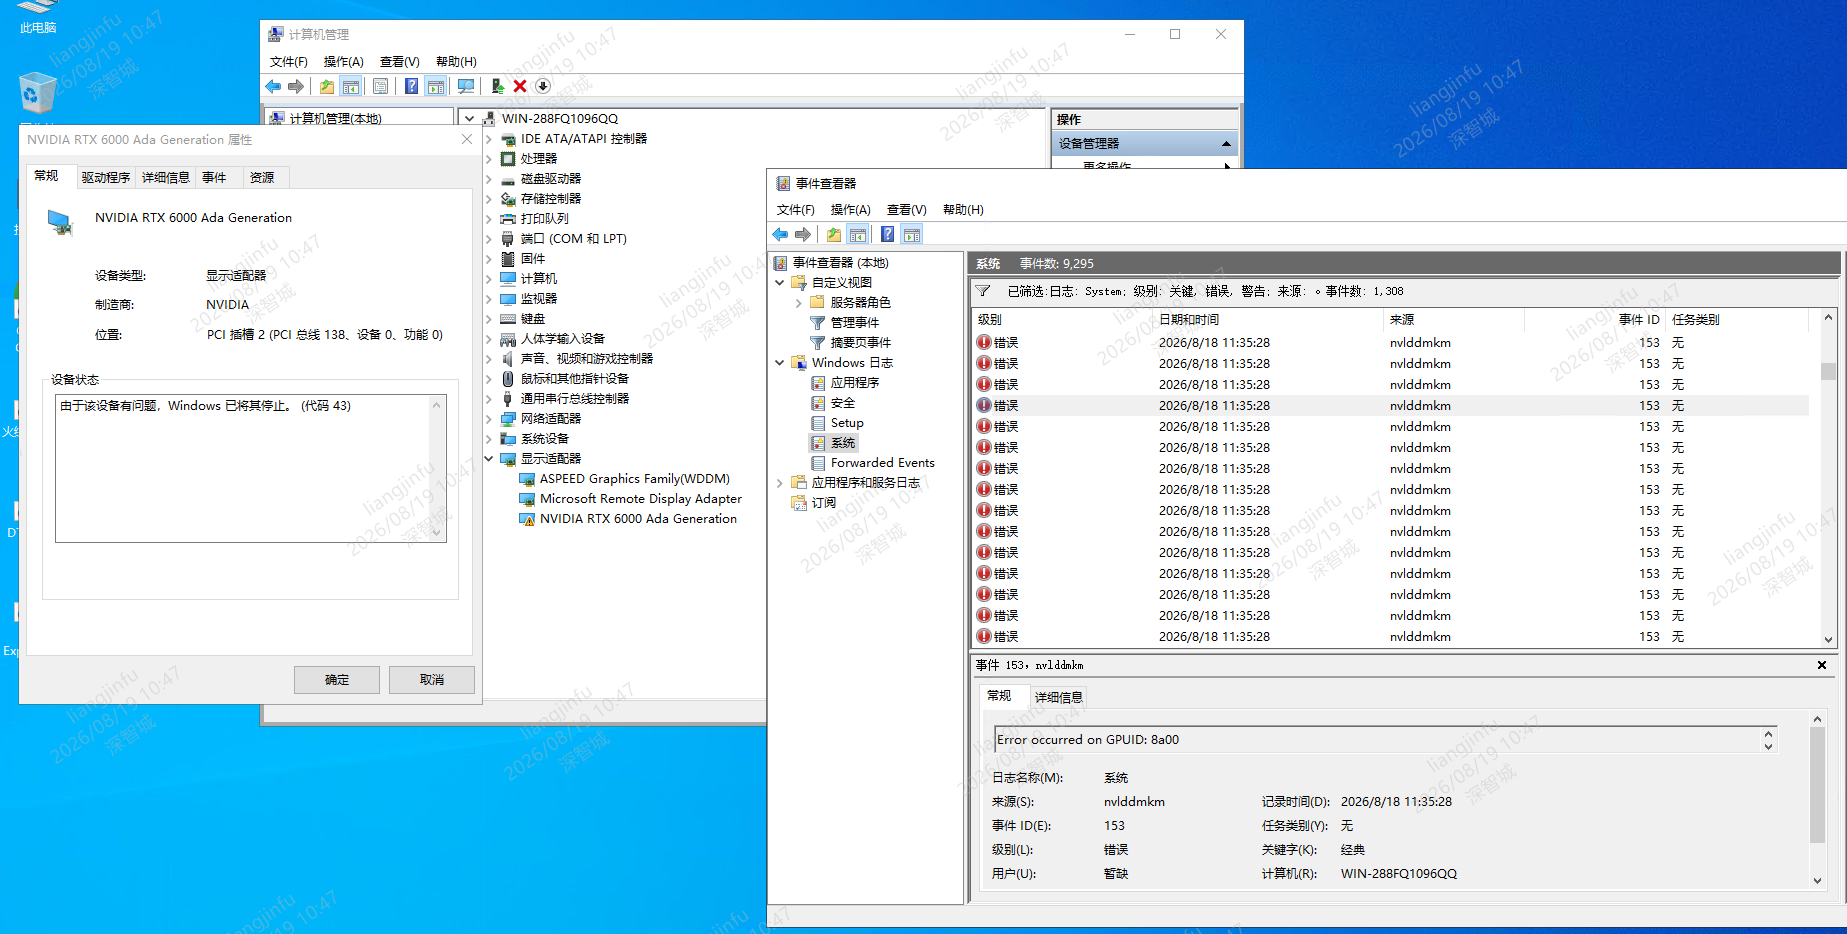Collapse 设备管理器 section in actions pane
Viewport: 1847px width, 934px height.
1226,144
